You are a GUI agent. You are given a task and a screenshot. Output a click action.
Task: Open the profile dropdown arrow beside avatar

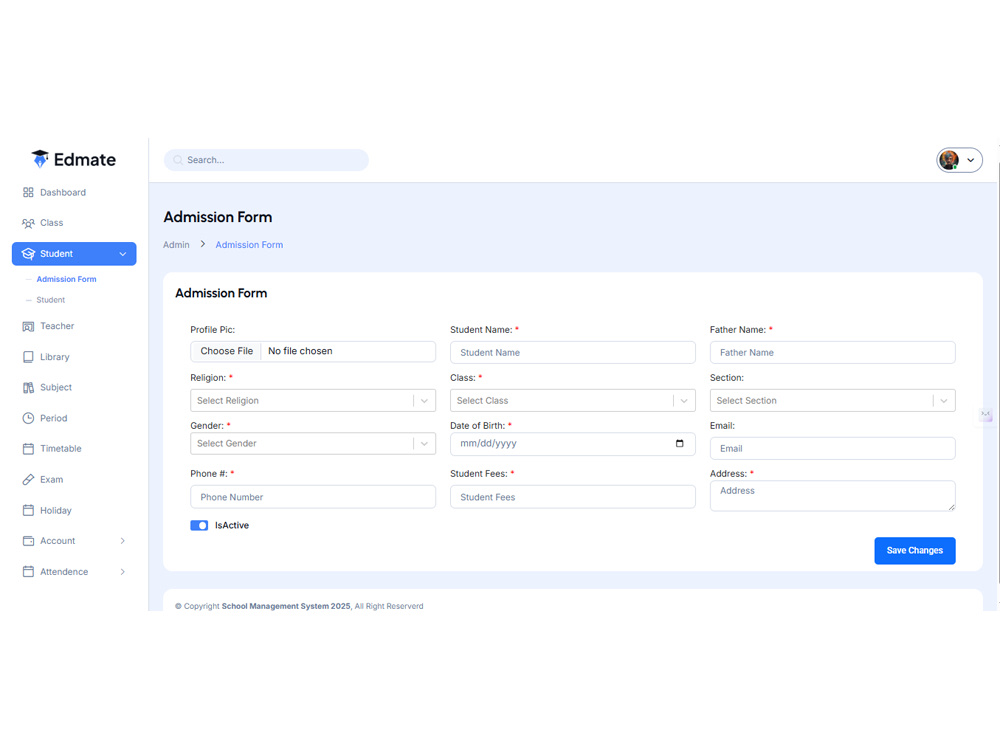971,160
